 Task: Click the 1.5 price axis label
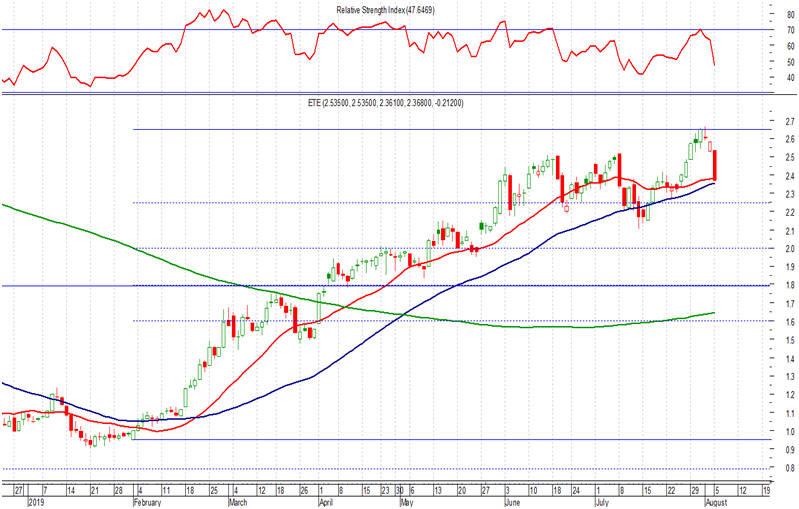[790, 340]
